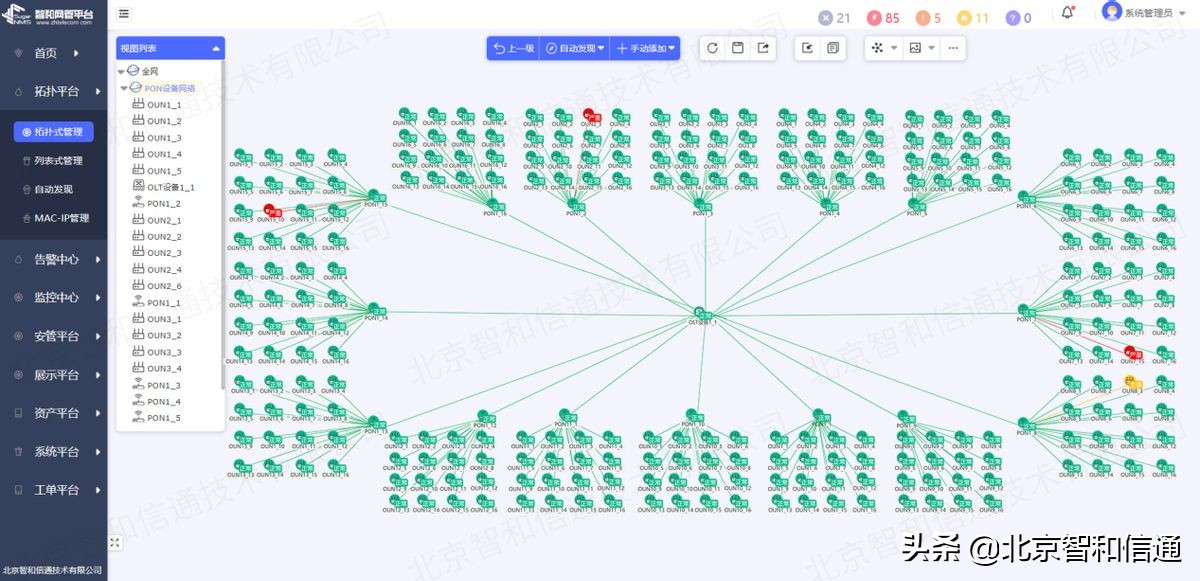
Task: Expand 展示平台 sidebar menu
Action: (56, 375)
